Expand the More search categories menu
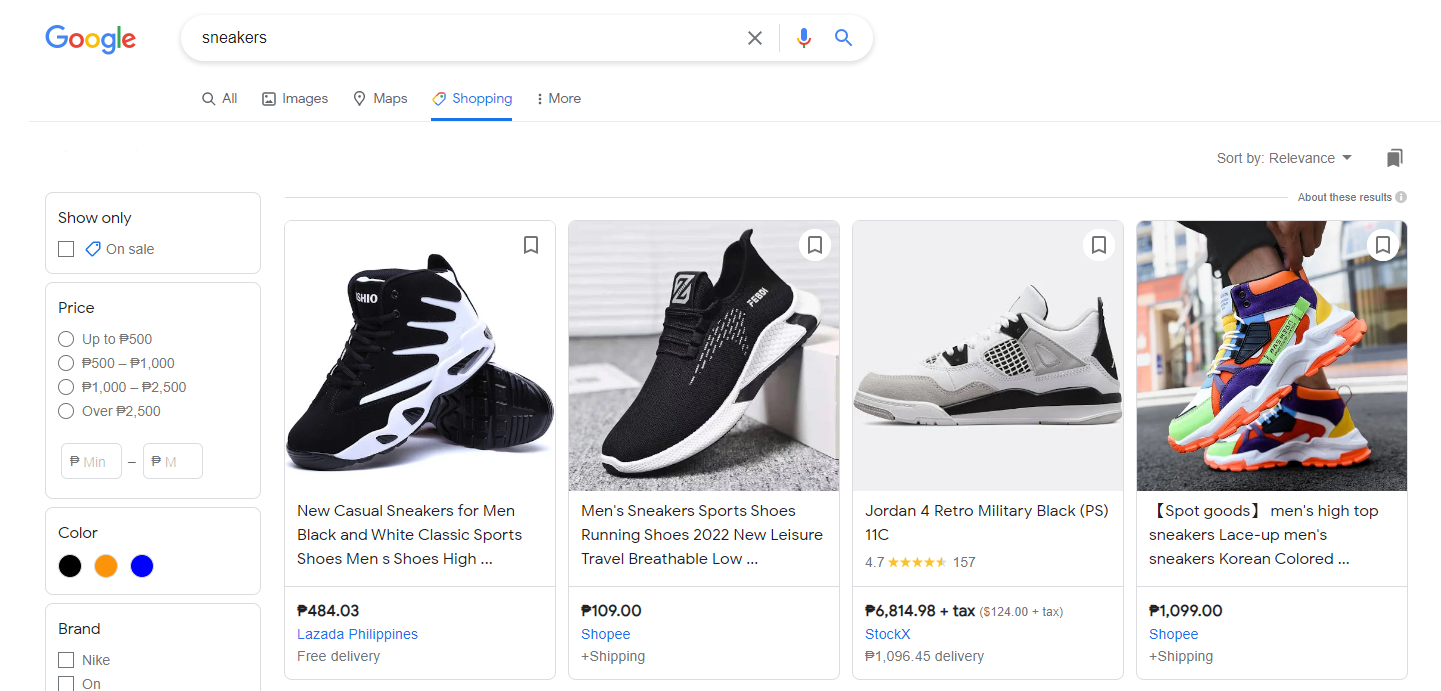The width and height of the screenshot is (1441, 691). (558, 98)
